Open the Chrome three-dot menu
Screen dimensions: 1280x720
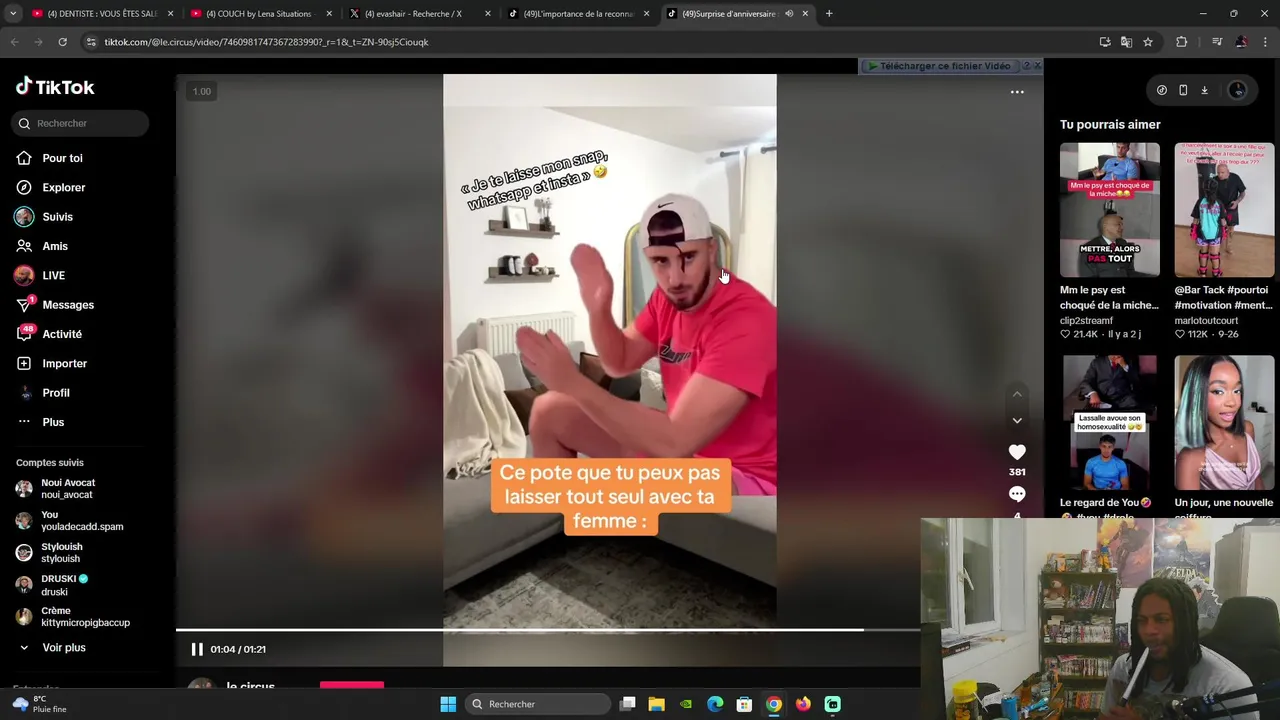click(1266, 42)
